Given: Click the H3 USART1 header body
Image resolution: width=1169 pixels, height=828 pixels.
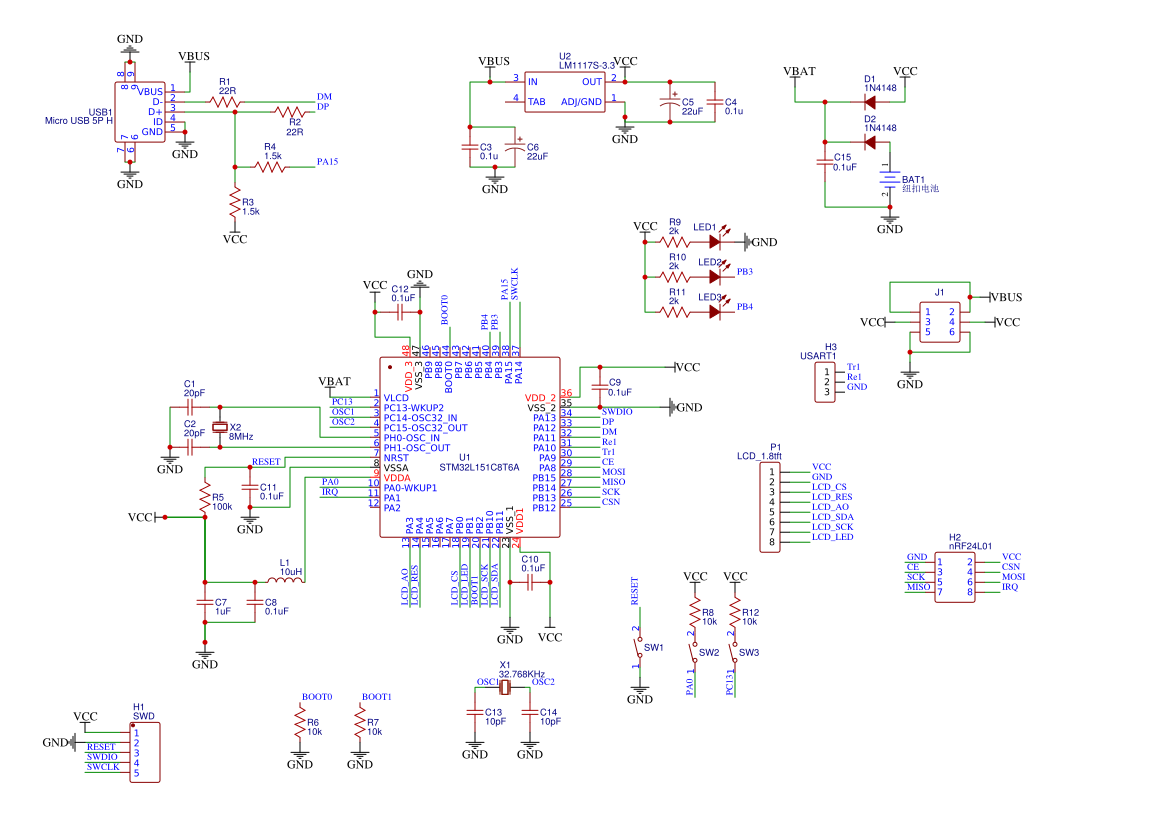Looking at the screenshot, I should (x=825, y=382).
